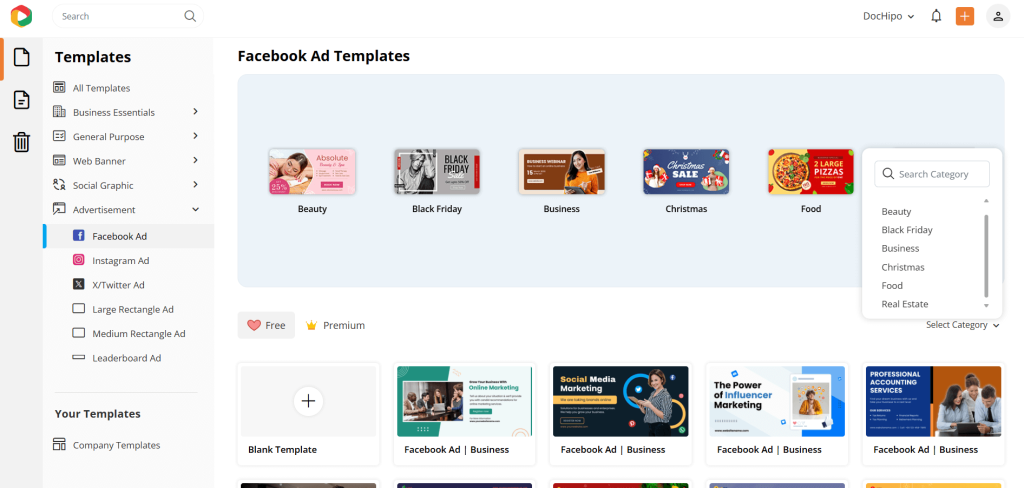Open the notifications bell
This screenshot has height=488, width=1024.
pos(936,16)
